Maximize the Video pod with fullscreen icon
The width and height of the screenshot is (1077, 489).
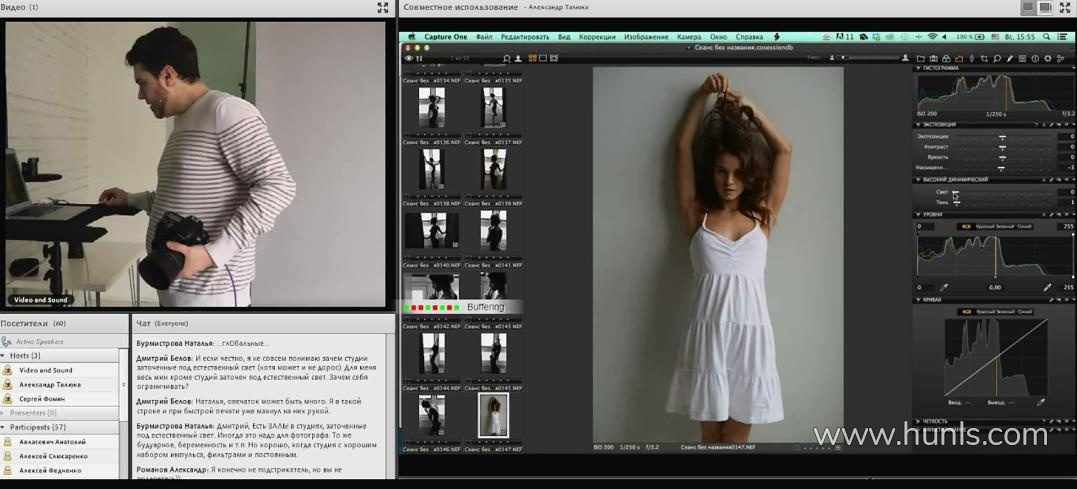point(382,7)
